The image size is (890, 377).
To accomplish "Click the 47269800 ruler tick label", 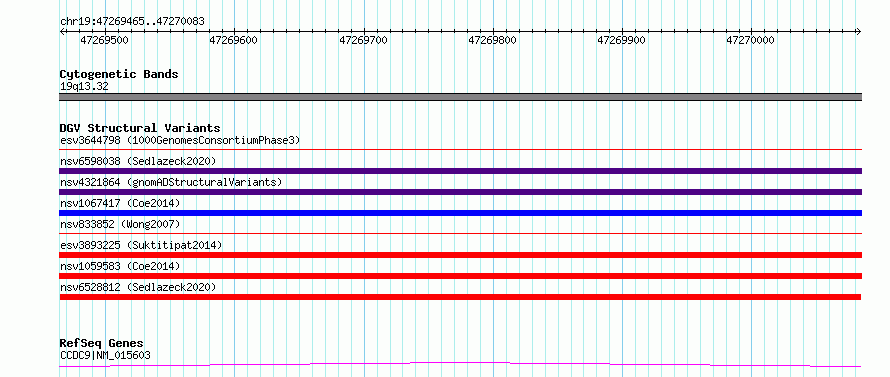I will pyautogui.click(x=492, y=40).
